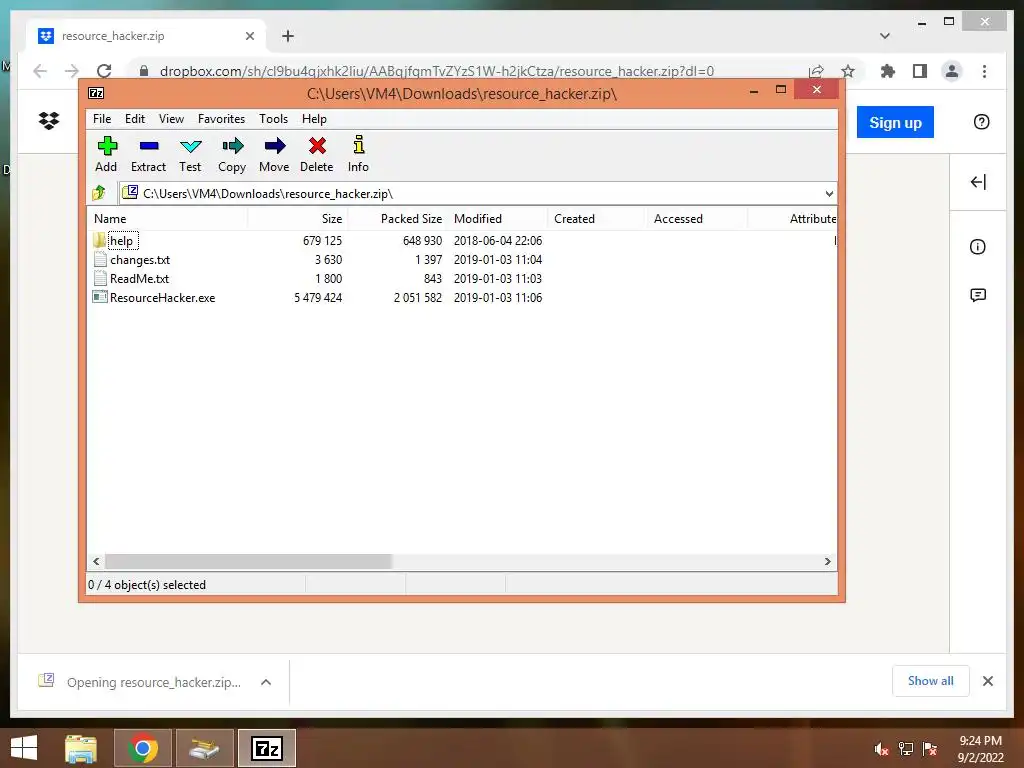The width and height of the screenshot is (1024, 768).
Task: Click the horizontal scrollbar thumb
Action: coord(248,562)
